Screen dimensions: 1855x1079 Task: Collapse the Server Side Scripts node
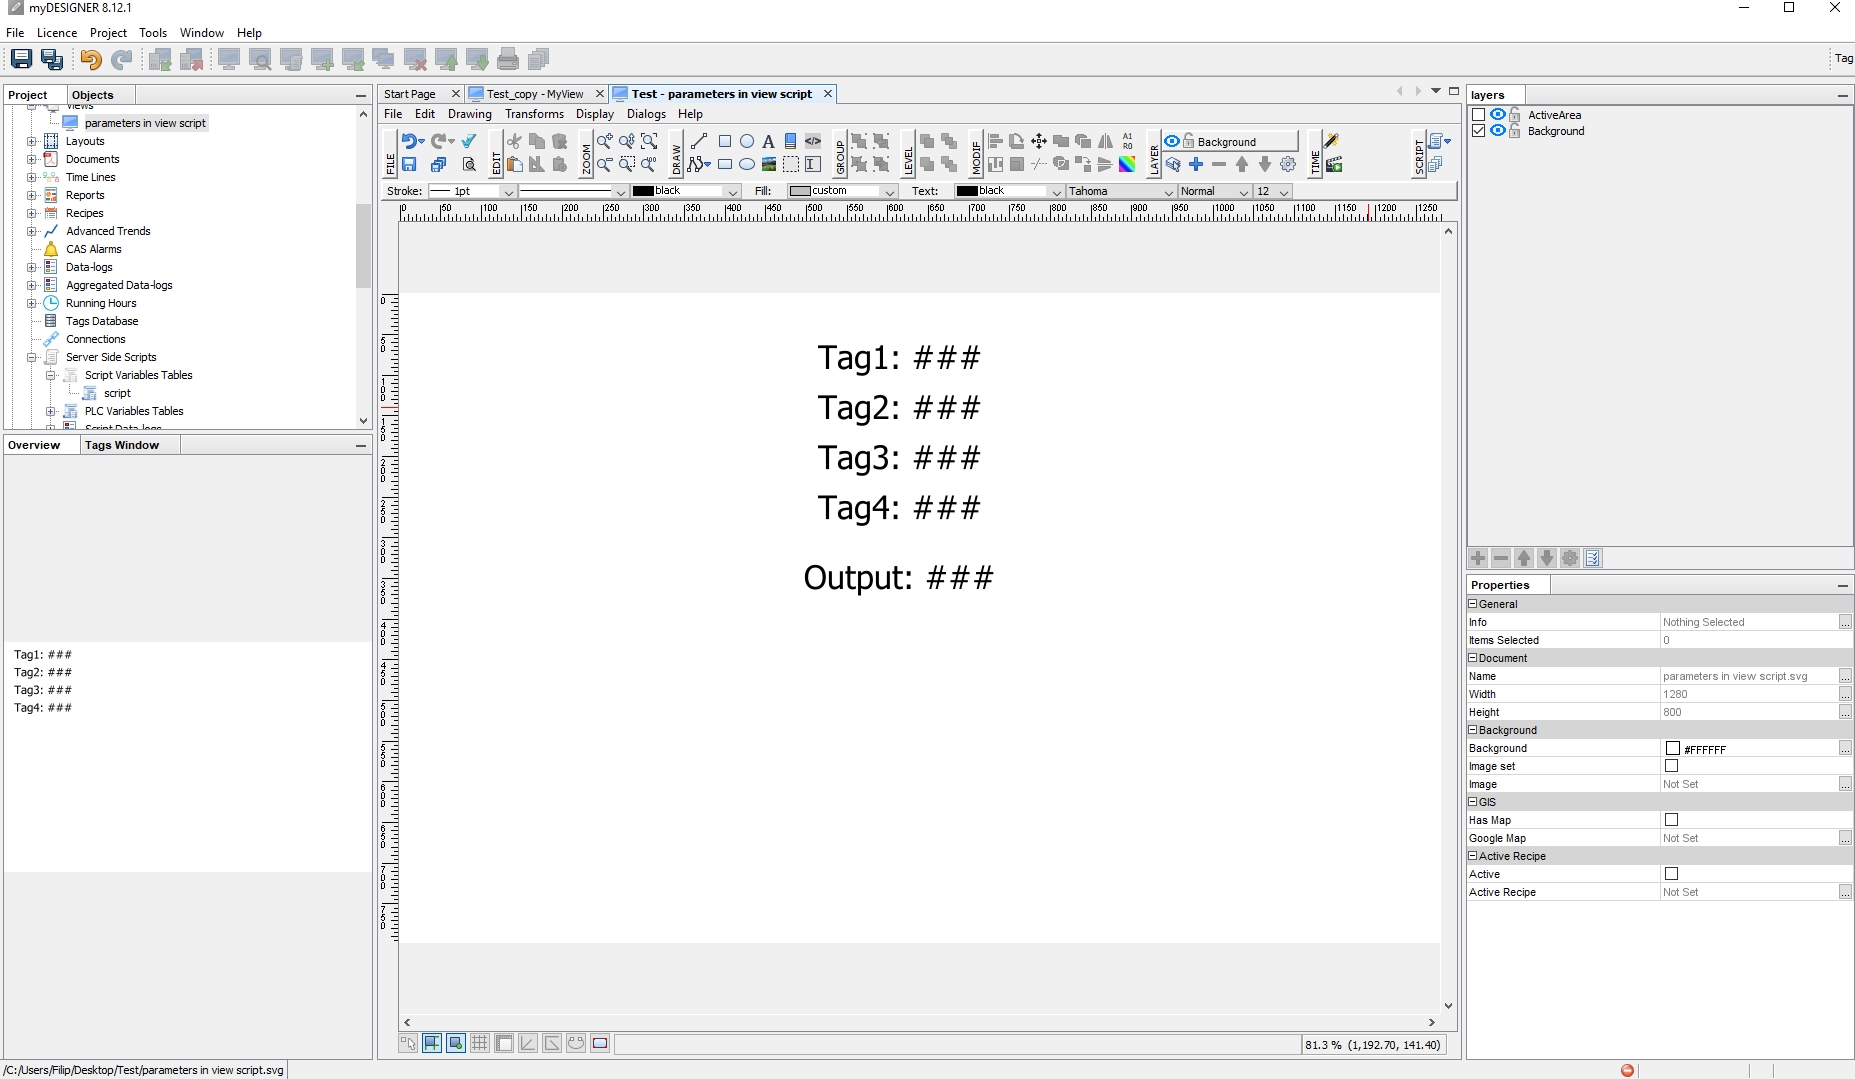click(x=31, y=357)
